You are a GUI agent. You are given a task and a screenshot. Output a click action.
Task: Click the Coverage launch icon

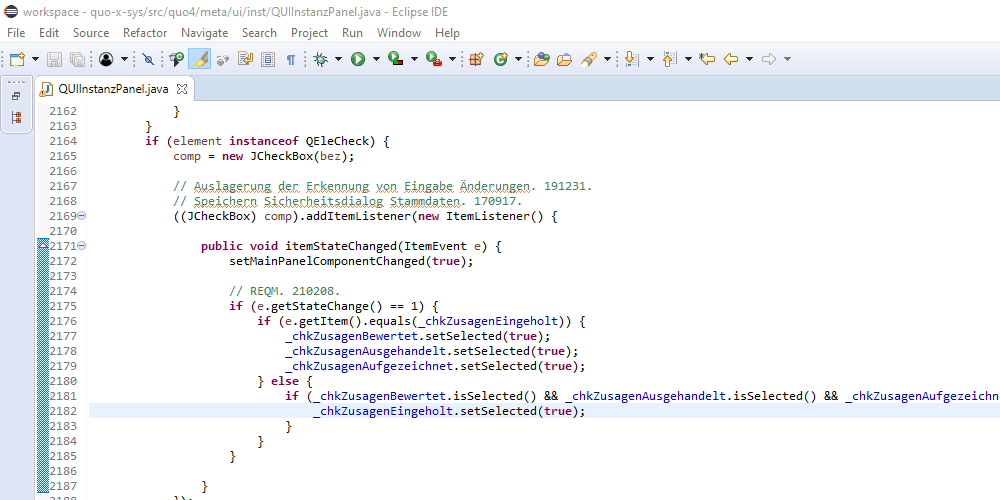coord(395,59)
